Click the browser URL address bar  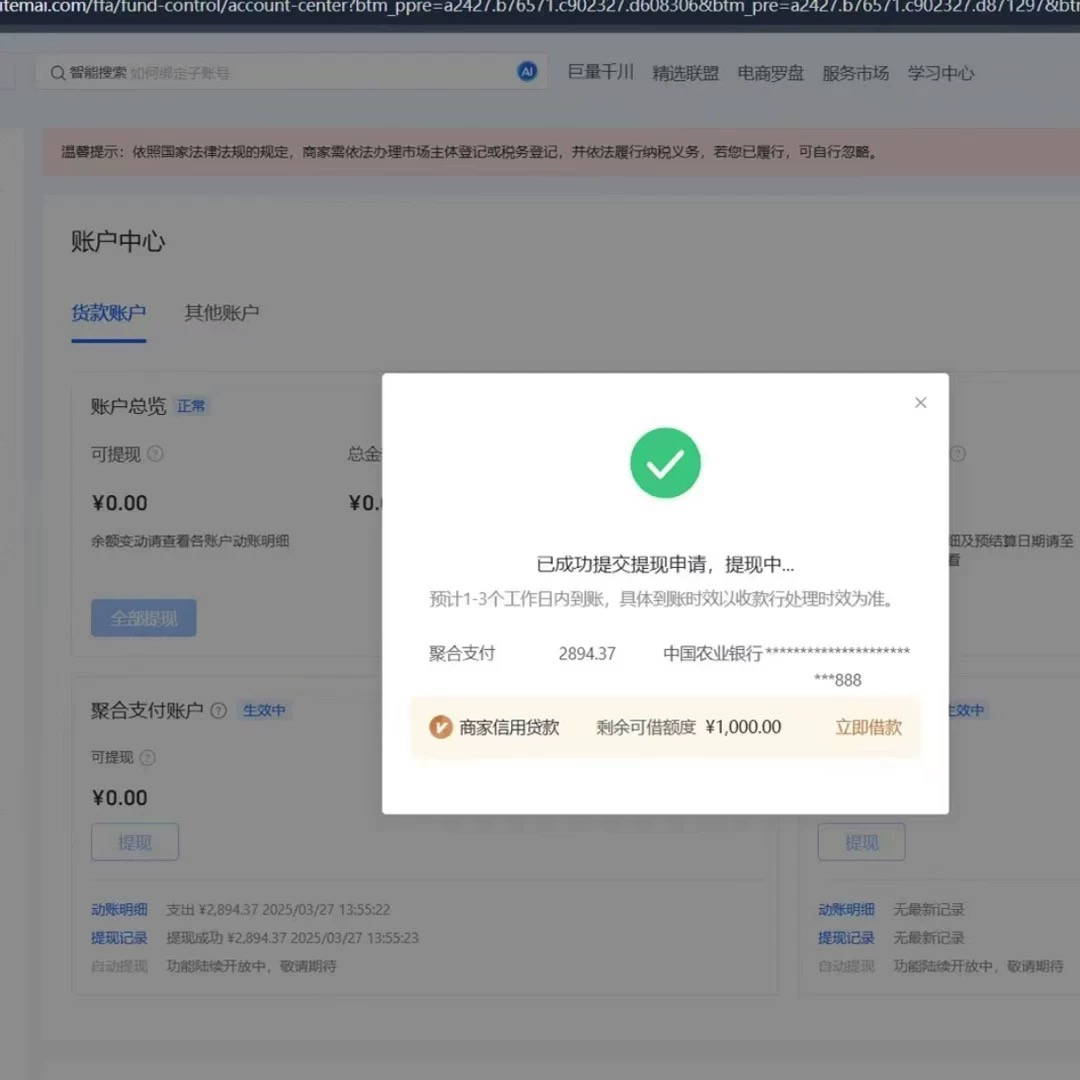(x=540, y=8)
